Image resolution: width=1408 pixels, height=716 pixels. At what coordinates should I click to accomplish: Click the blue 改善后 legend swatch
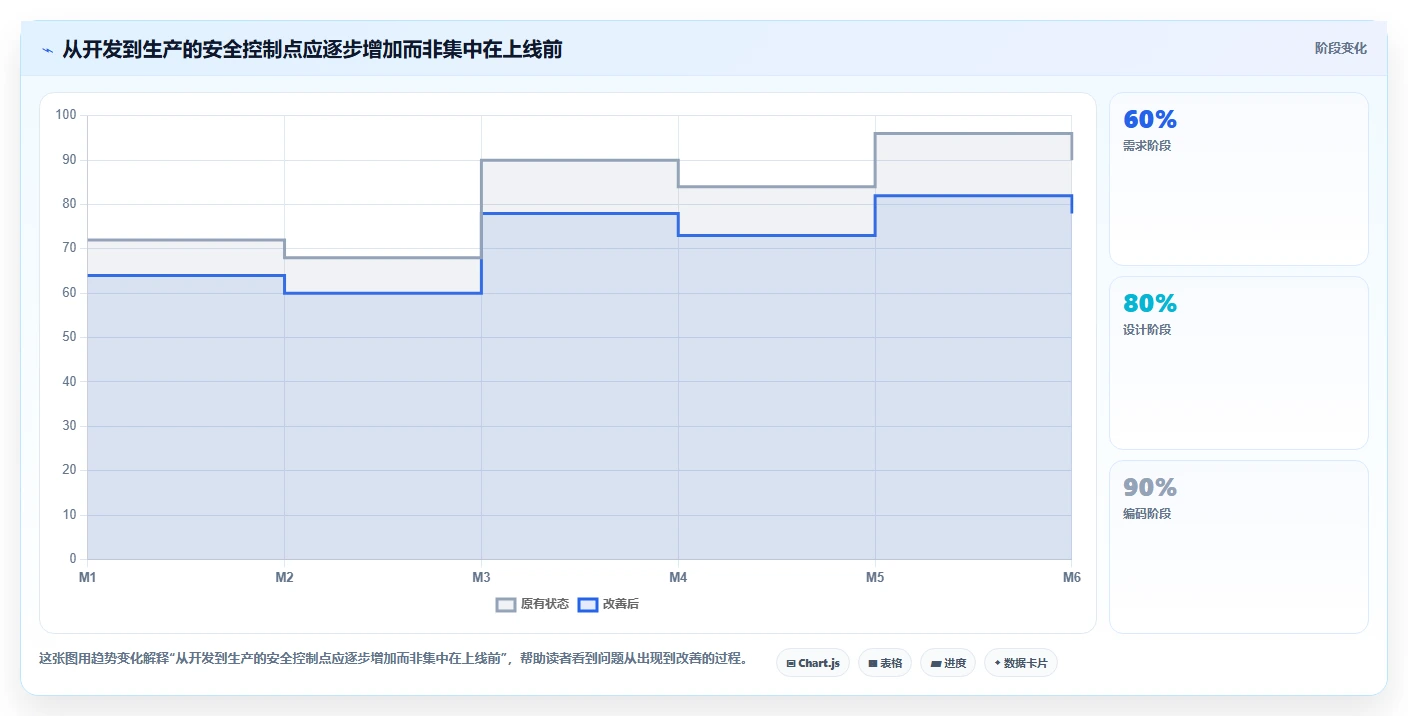tap(588, 604)
